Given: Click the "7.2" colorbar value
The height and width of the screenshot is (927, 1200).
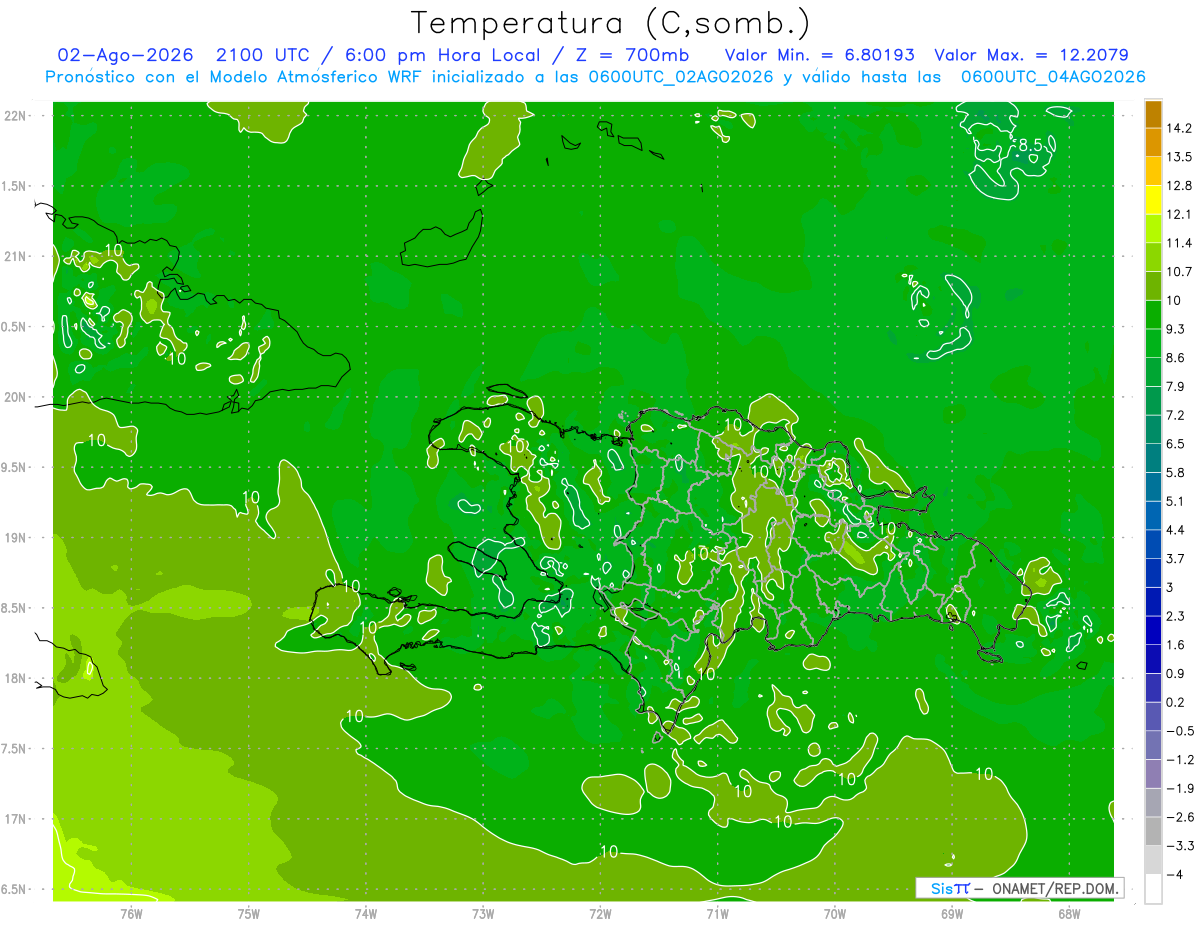Looking at the screenshot, I should (x=1175, y=415).
